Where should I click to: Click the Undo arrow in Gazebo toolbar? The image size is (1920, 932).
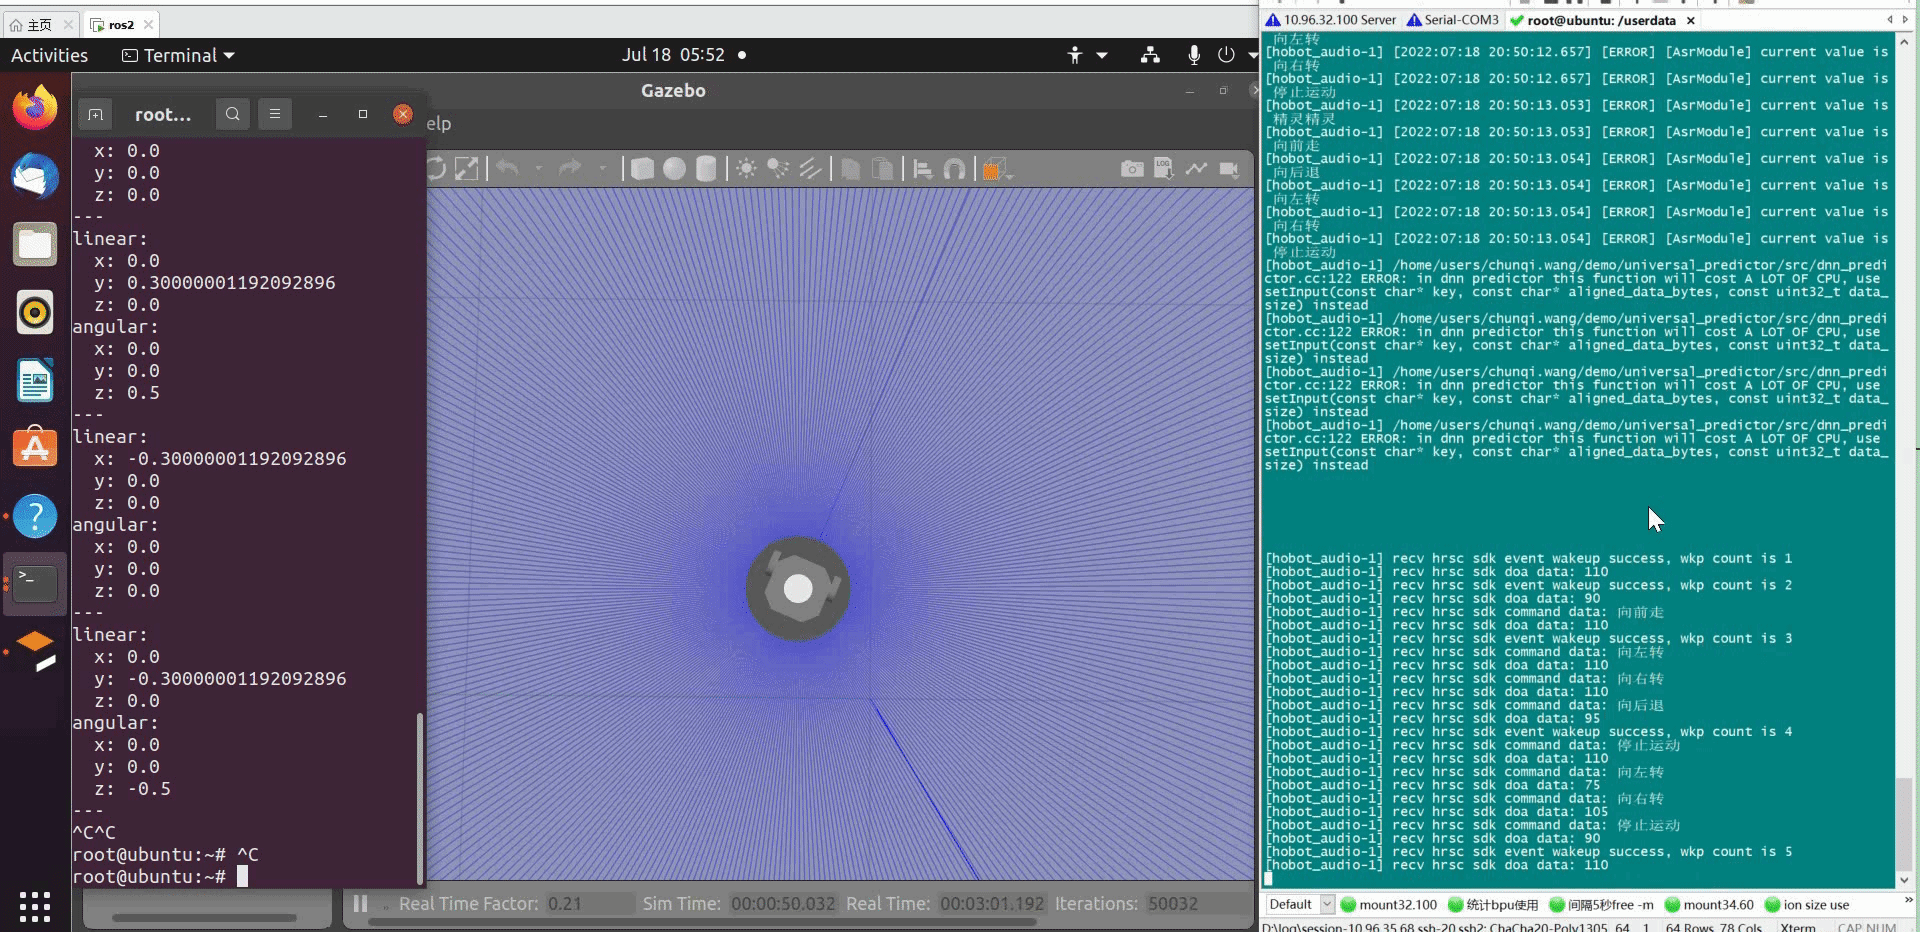(508, 169)
